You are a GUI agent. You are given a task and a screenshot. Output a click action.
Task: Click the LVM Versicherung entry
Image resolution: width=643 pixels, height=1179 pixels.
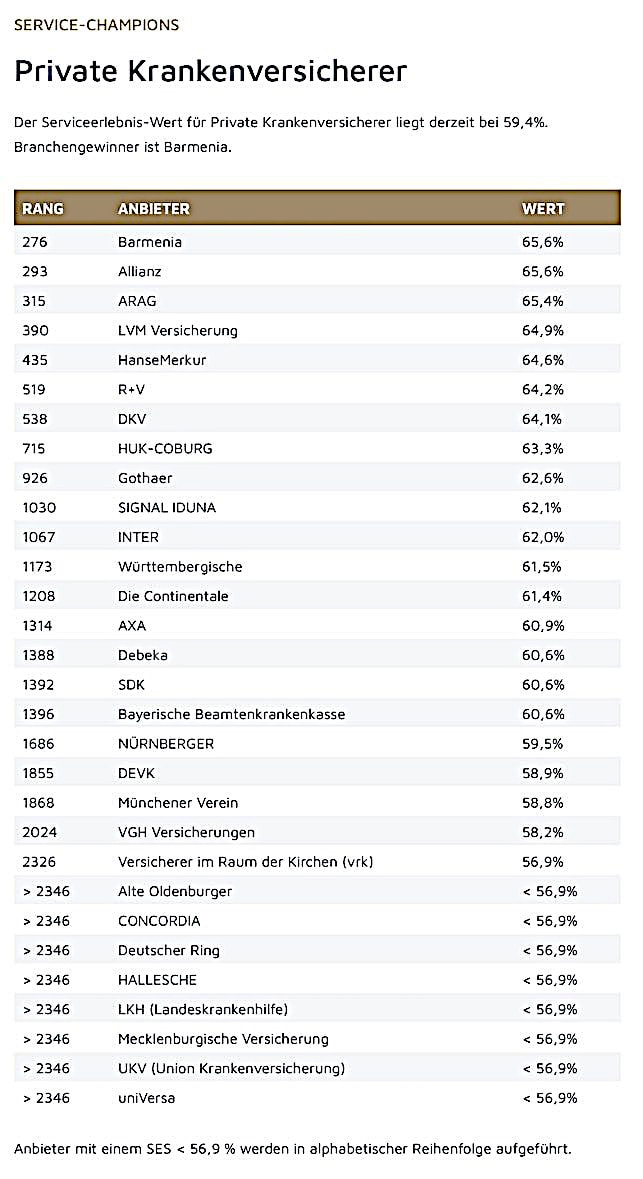(x=178, y=330)
